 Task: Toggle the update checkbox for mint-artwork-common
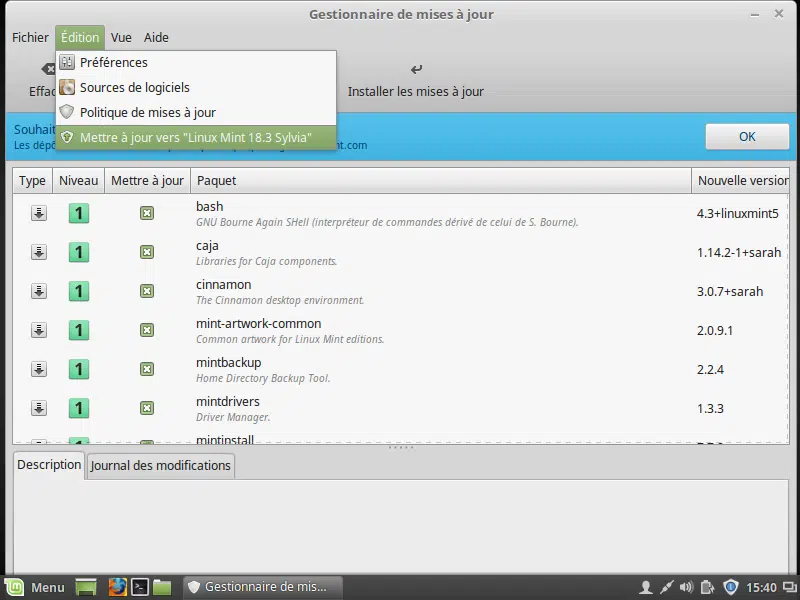[x=147, y=330]
